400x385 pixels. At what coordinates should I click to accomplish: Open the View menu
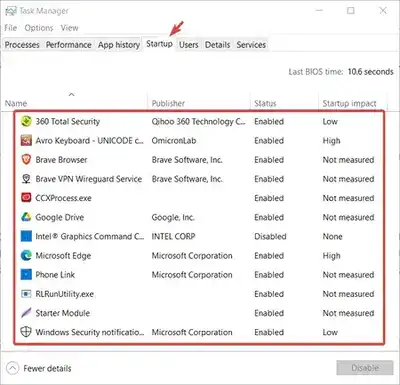(x=69, y=28)
